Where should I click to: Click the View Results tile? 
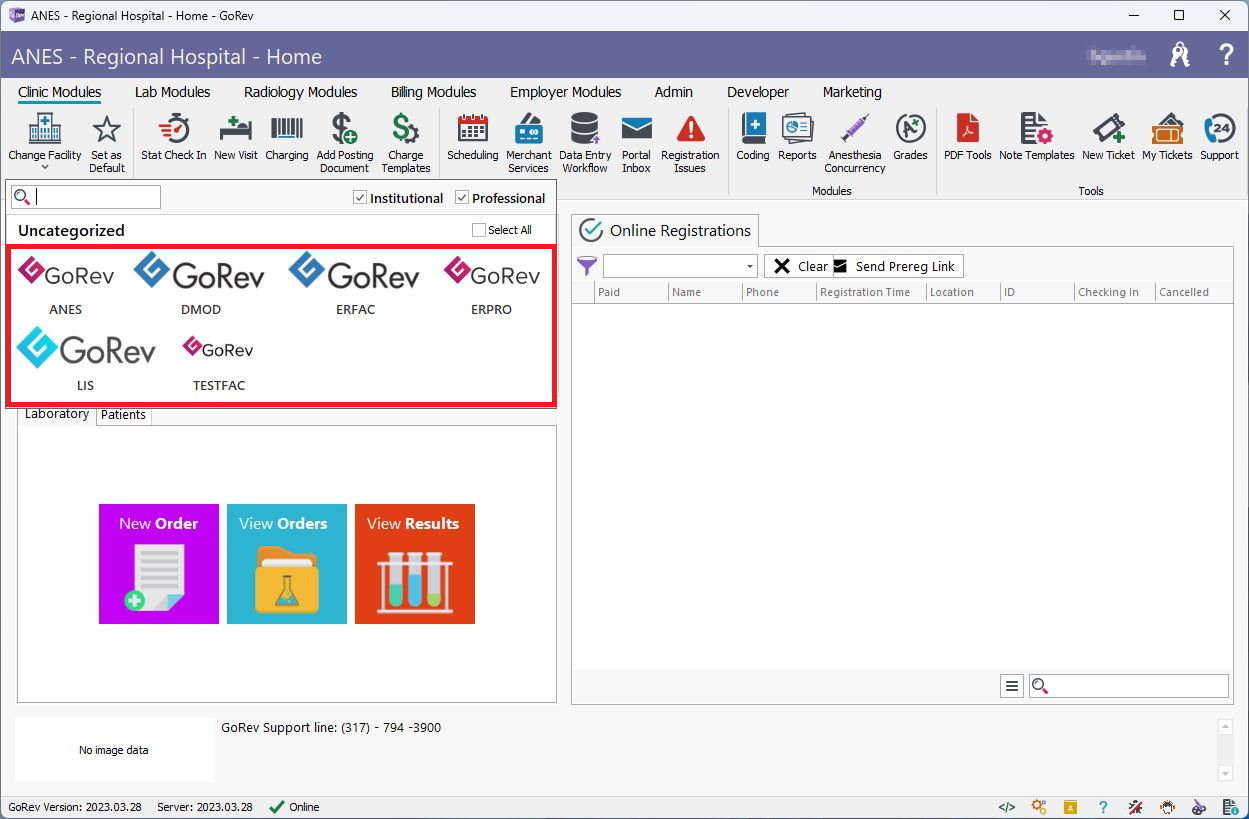[415, 564]
